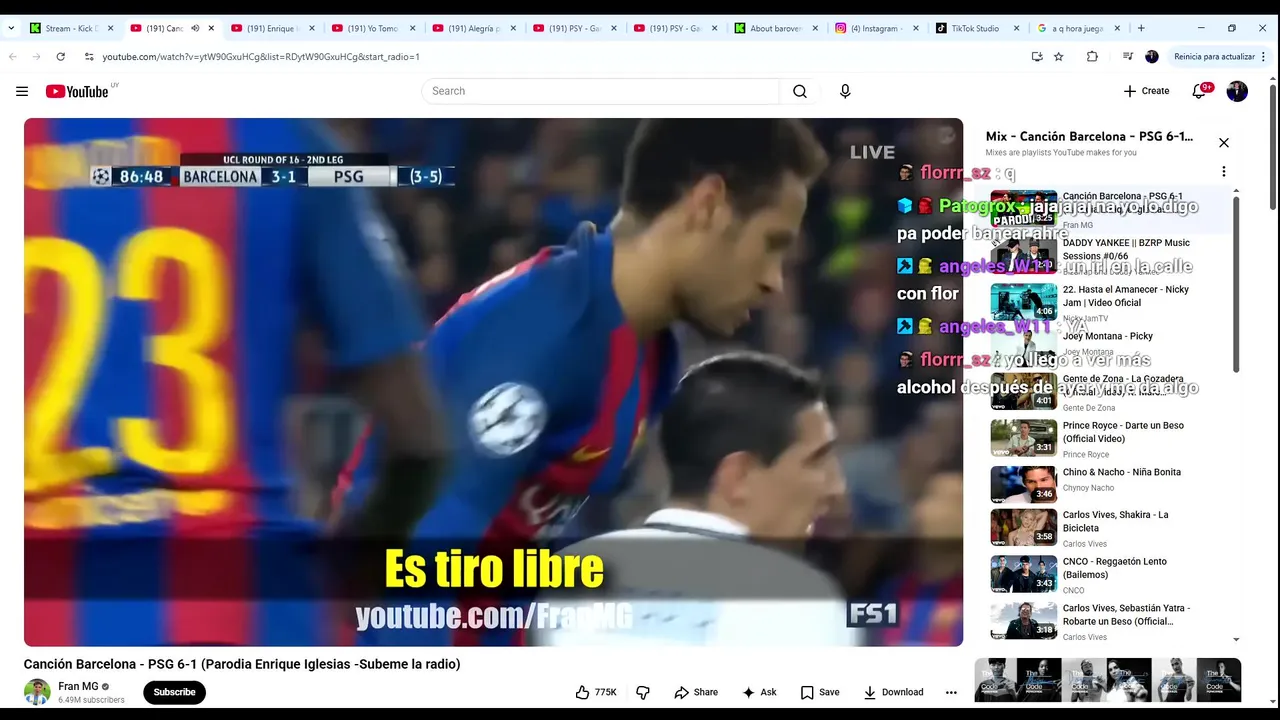The height and width of the screenshot is (720, 1280).
Task: Open the YouTube guide hamburger menu
Action: pyautogui.click(x=22, y=91)
